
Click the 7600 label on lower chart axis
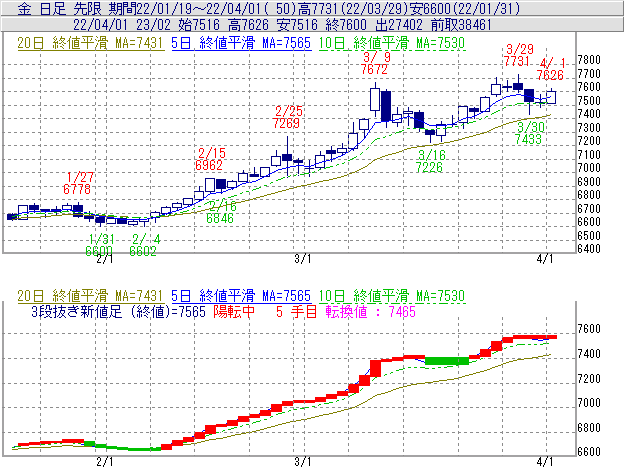point(589,329)
